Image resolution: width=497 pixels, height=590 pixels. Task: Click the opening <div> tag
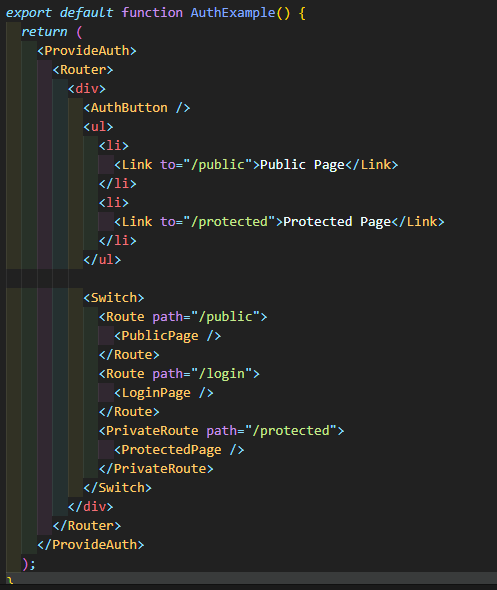87,89
